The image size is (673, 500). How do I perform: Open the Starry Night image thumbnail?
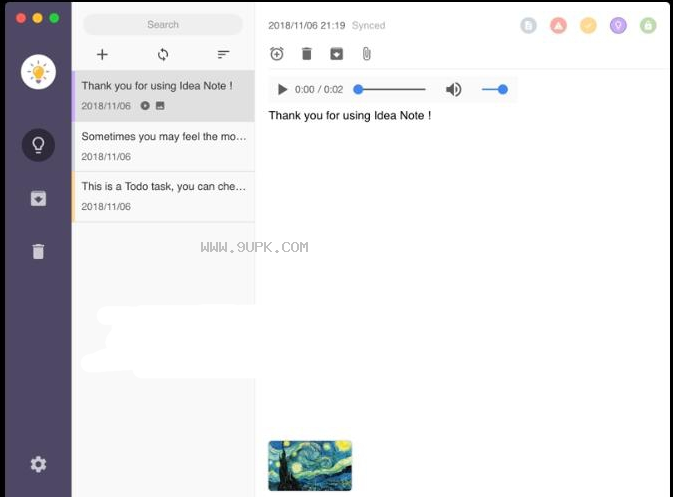pyautogui.click(x=310, y=466)
